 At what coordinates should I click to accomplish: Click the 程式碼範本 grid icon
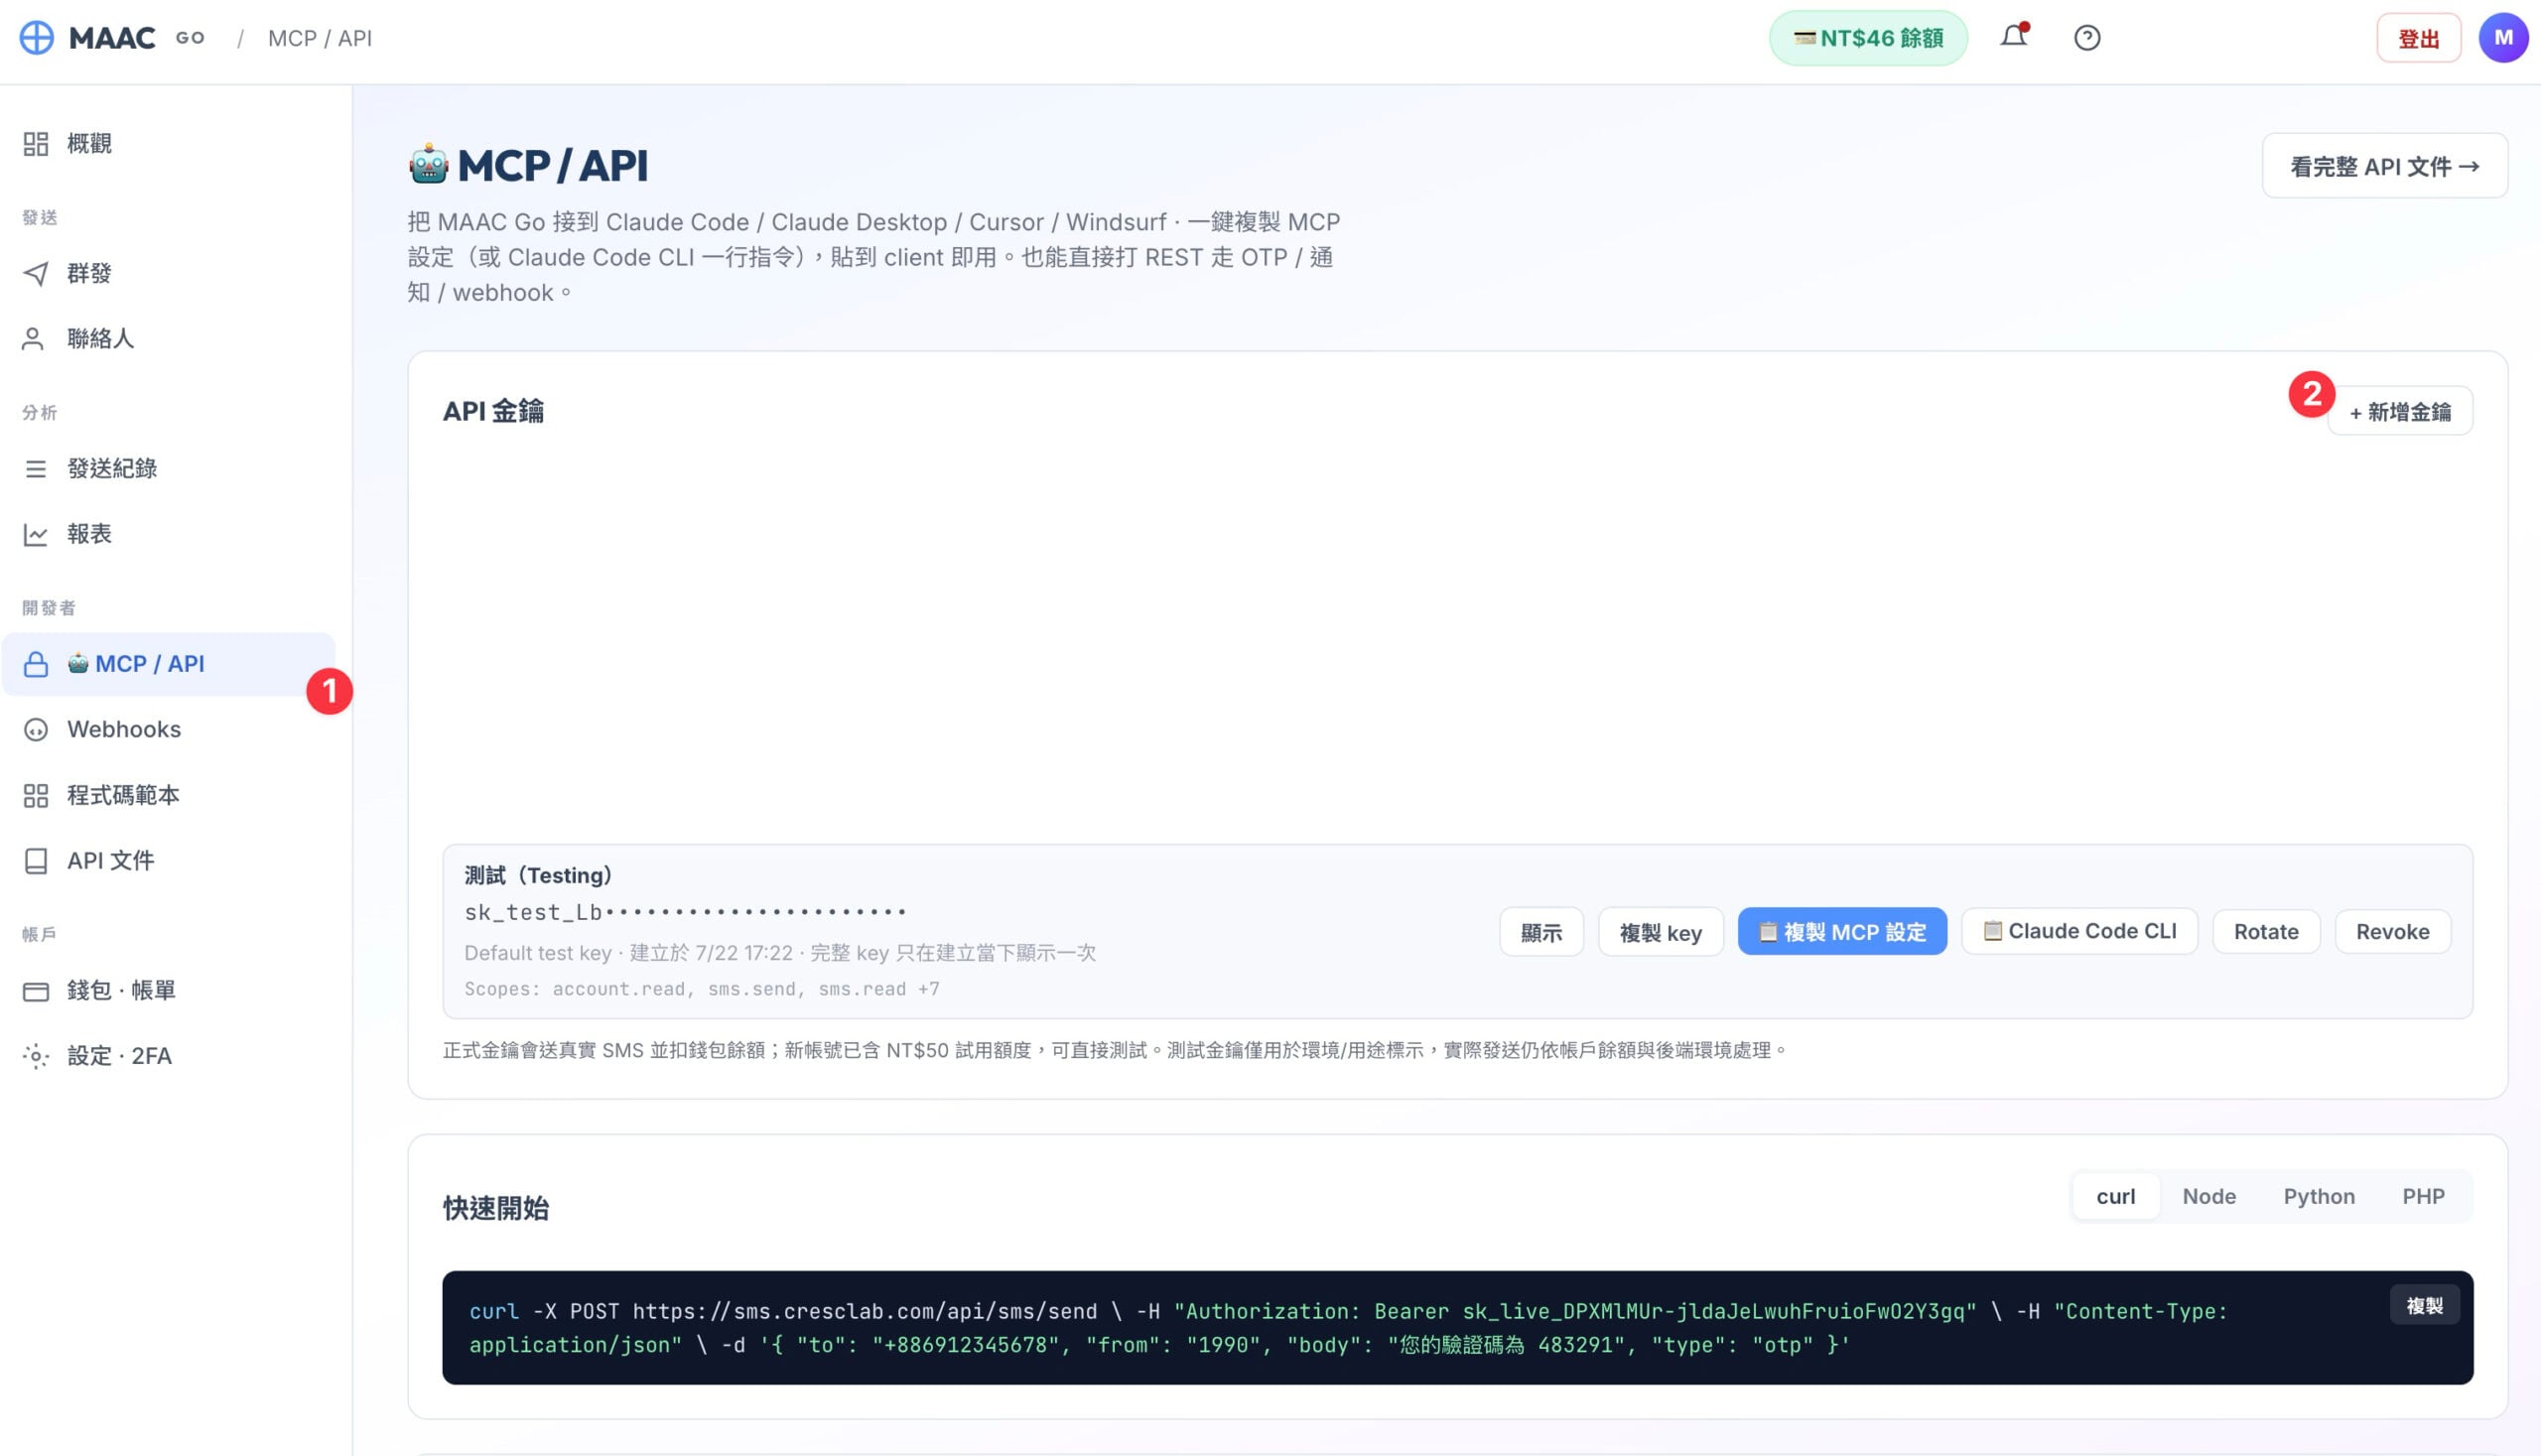36,796
